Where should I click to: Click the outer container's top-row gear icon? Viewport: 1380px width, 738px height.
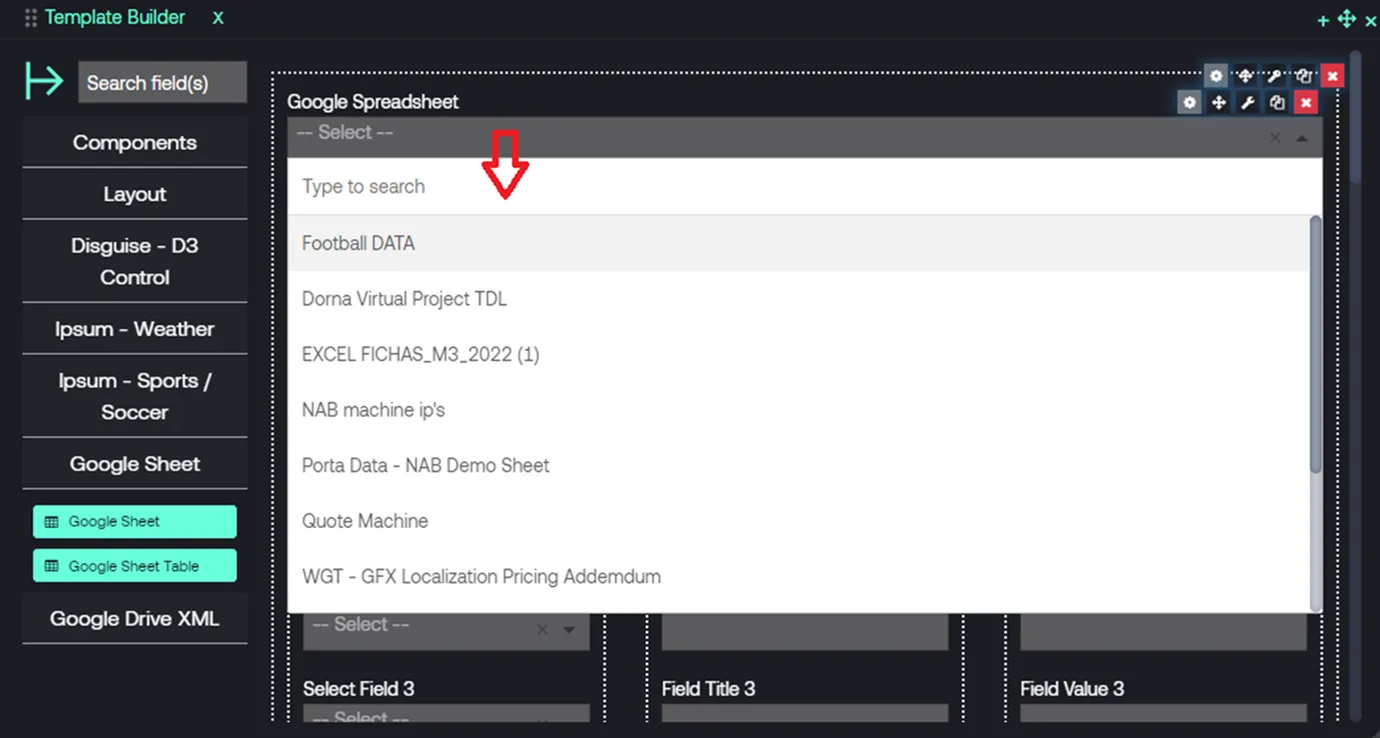pos(1215,76)
